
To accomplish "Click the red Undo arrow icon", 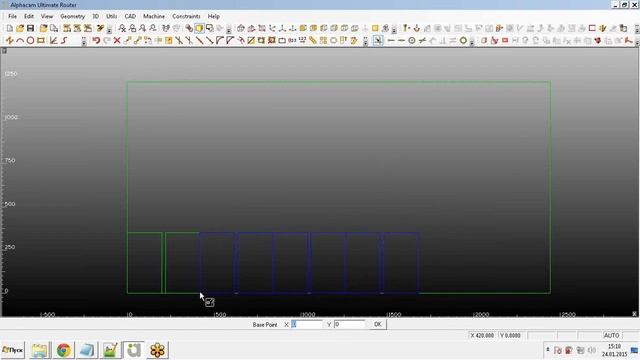I will pos(96,40).
